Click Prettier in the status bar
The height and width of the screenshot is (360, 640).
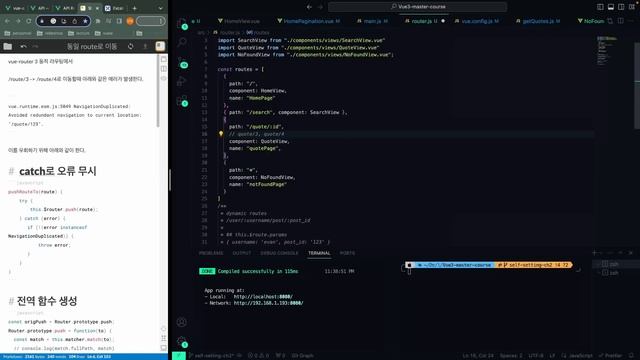(610, 356)
